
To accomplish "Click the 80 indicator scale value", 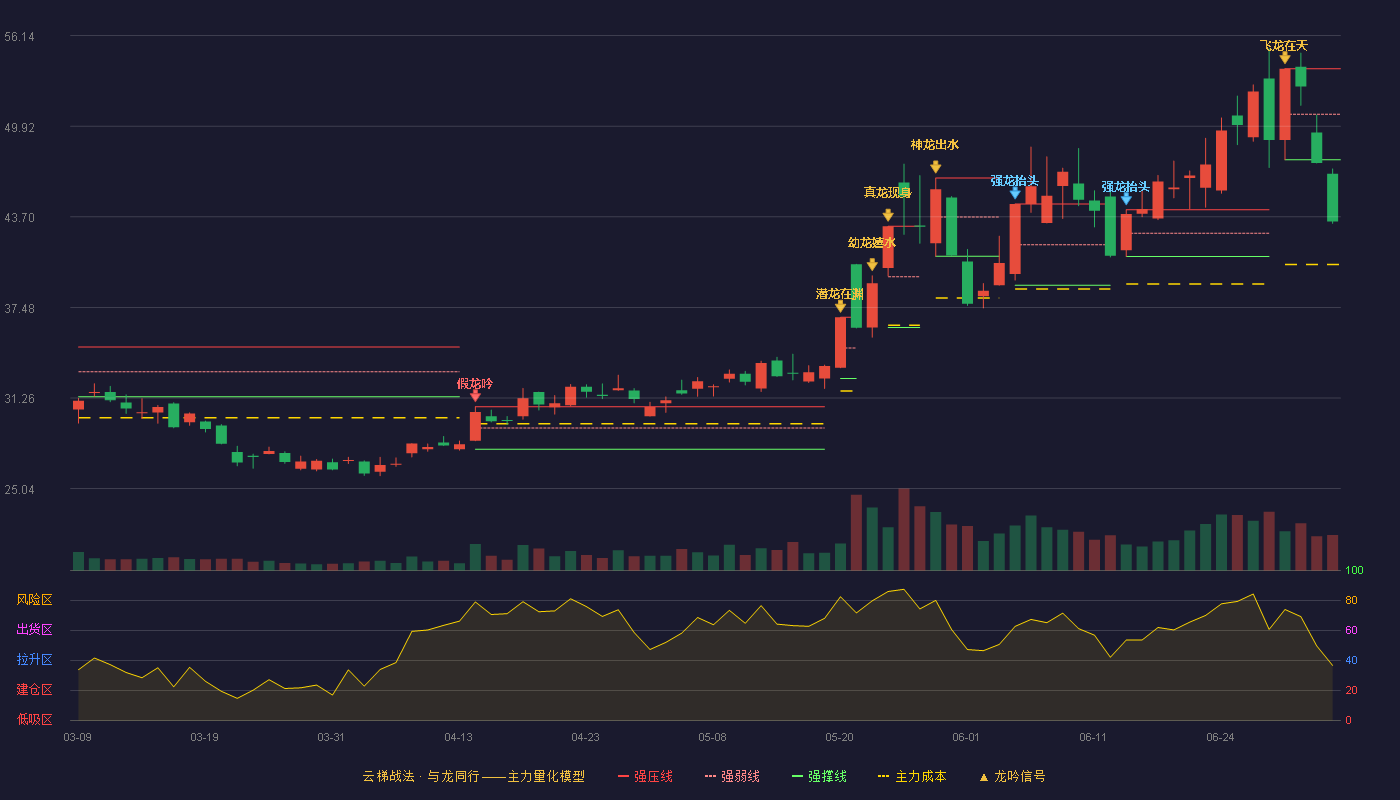I will pos(1351,600).
